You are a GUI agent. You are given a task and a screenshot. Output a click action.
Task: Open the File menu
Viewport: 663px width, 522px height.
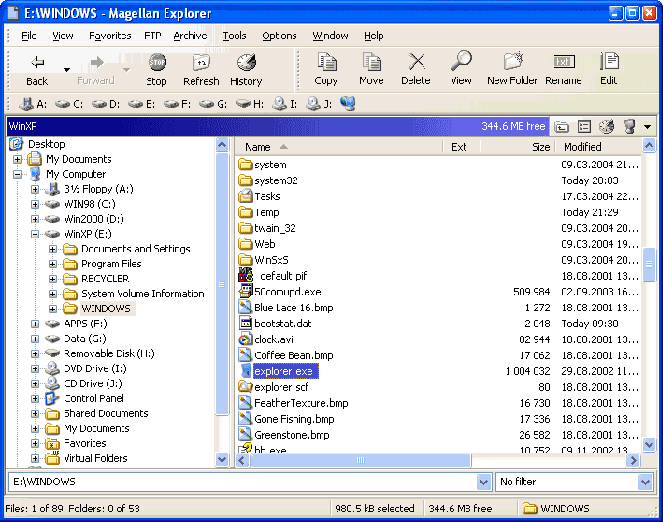pos(29,36)
